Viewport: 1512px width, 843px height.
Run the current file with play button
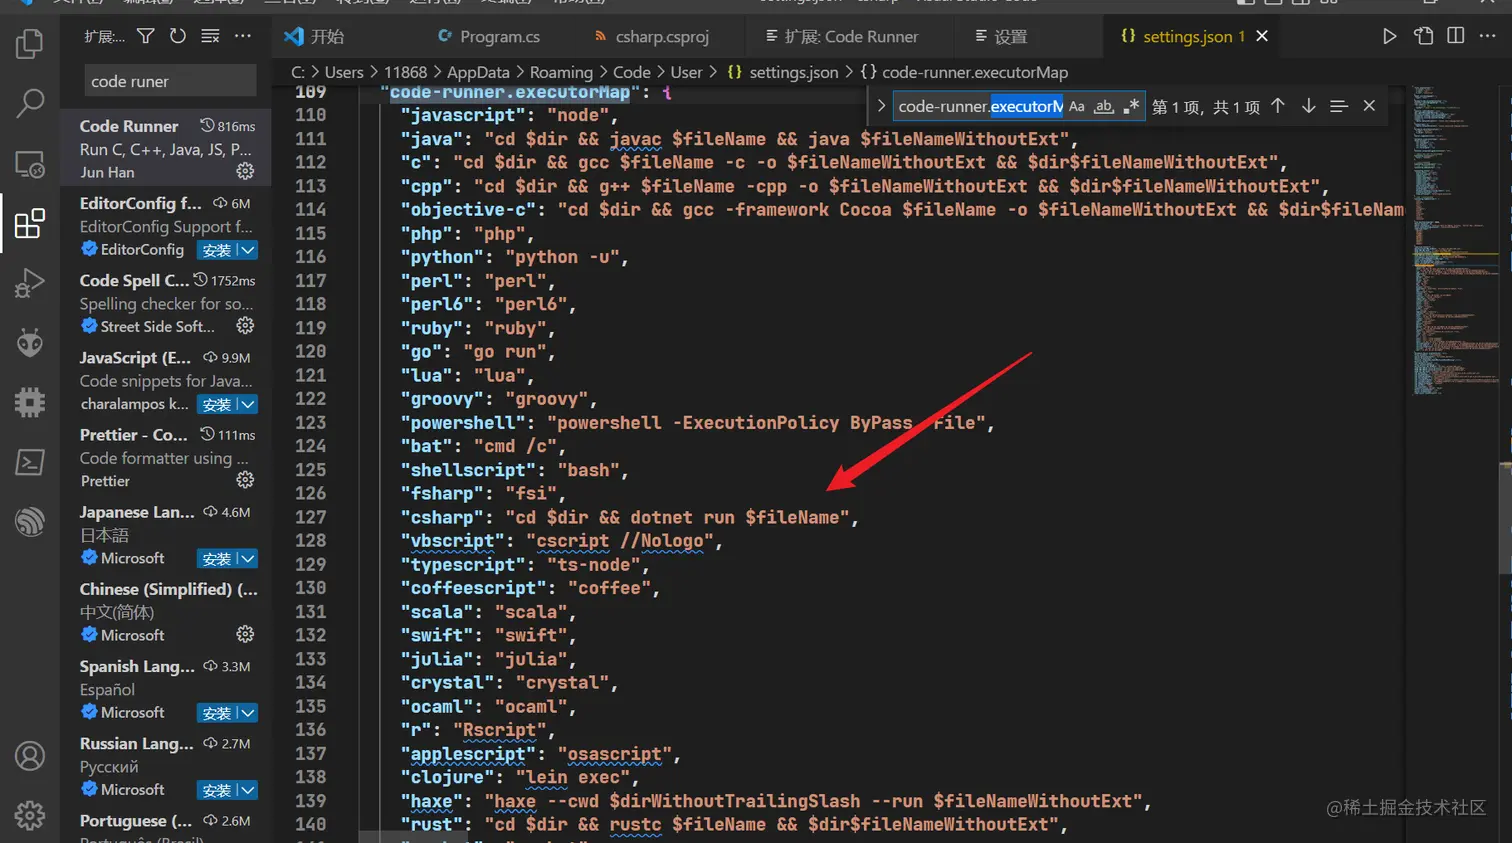1389,36
